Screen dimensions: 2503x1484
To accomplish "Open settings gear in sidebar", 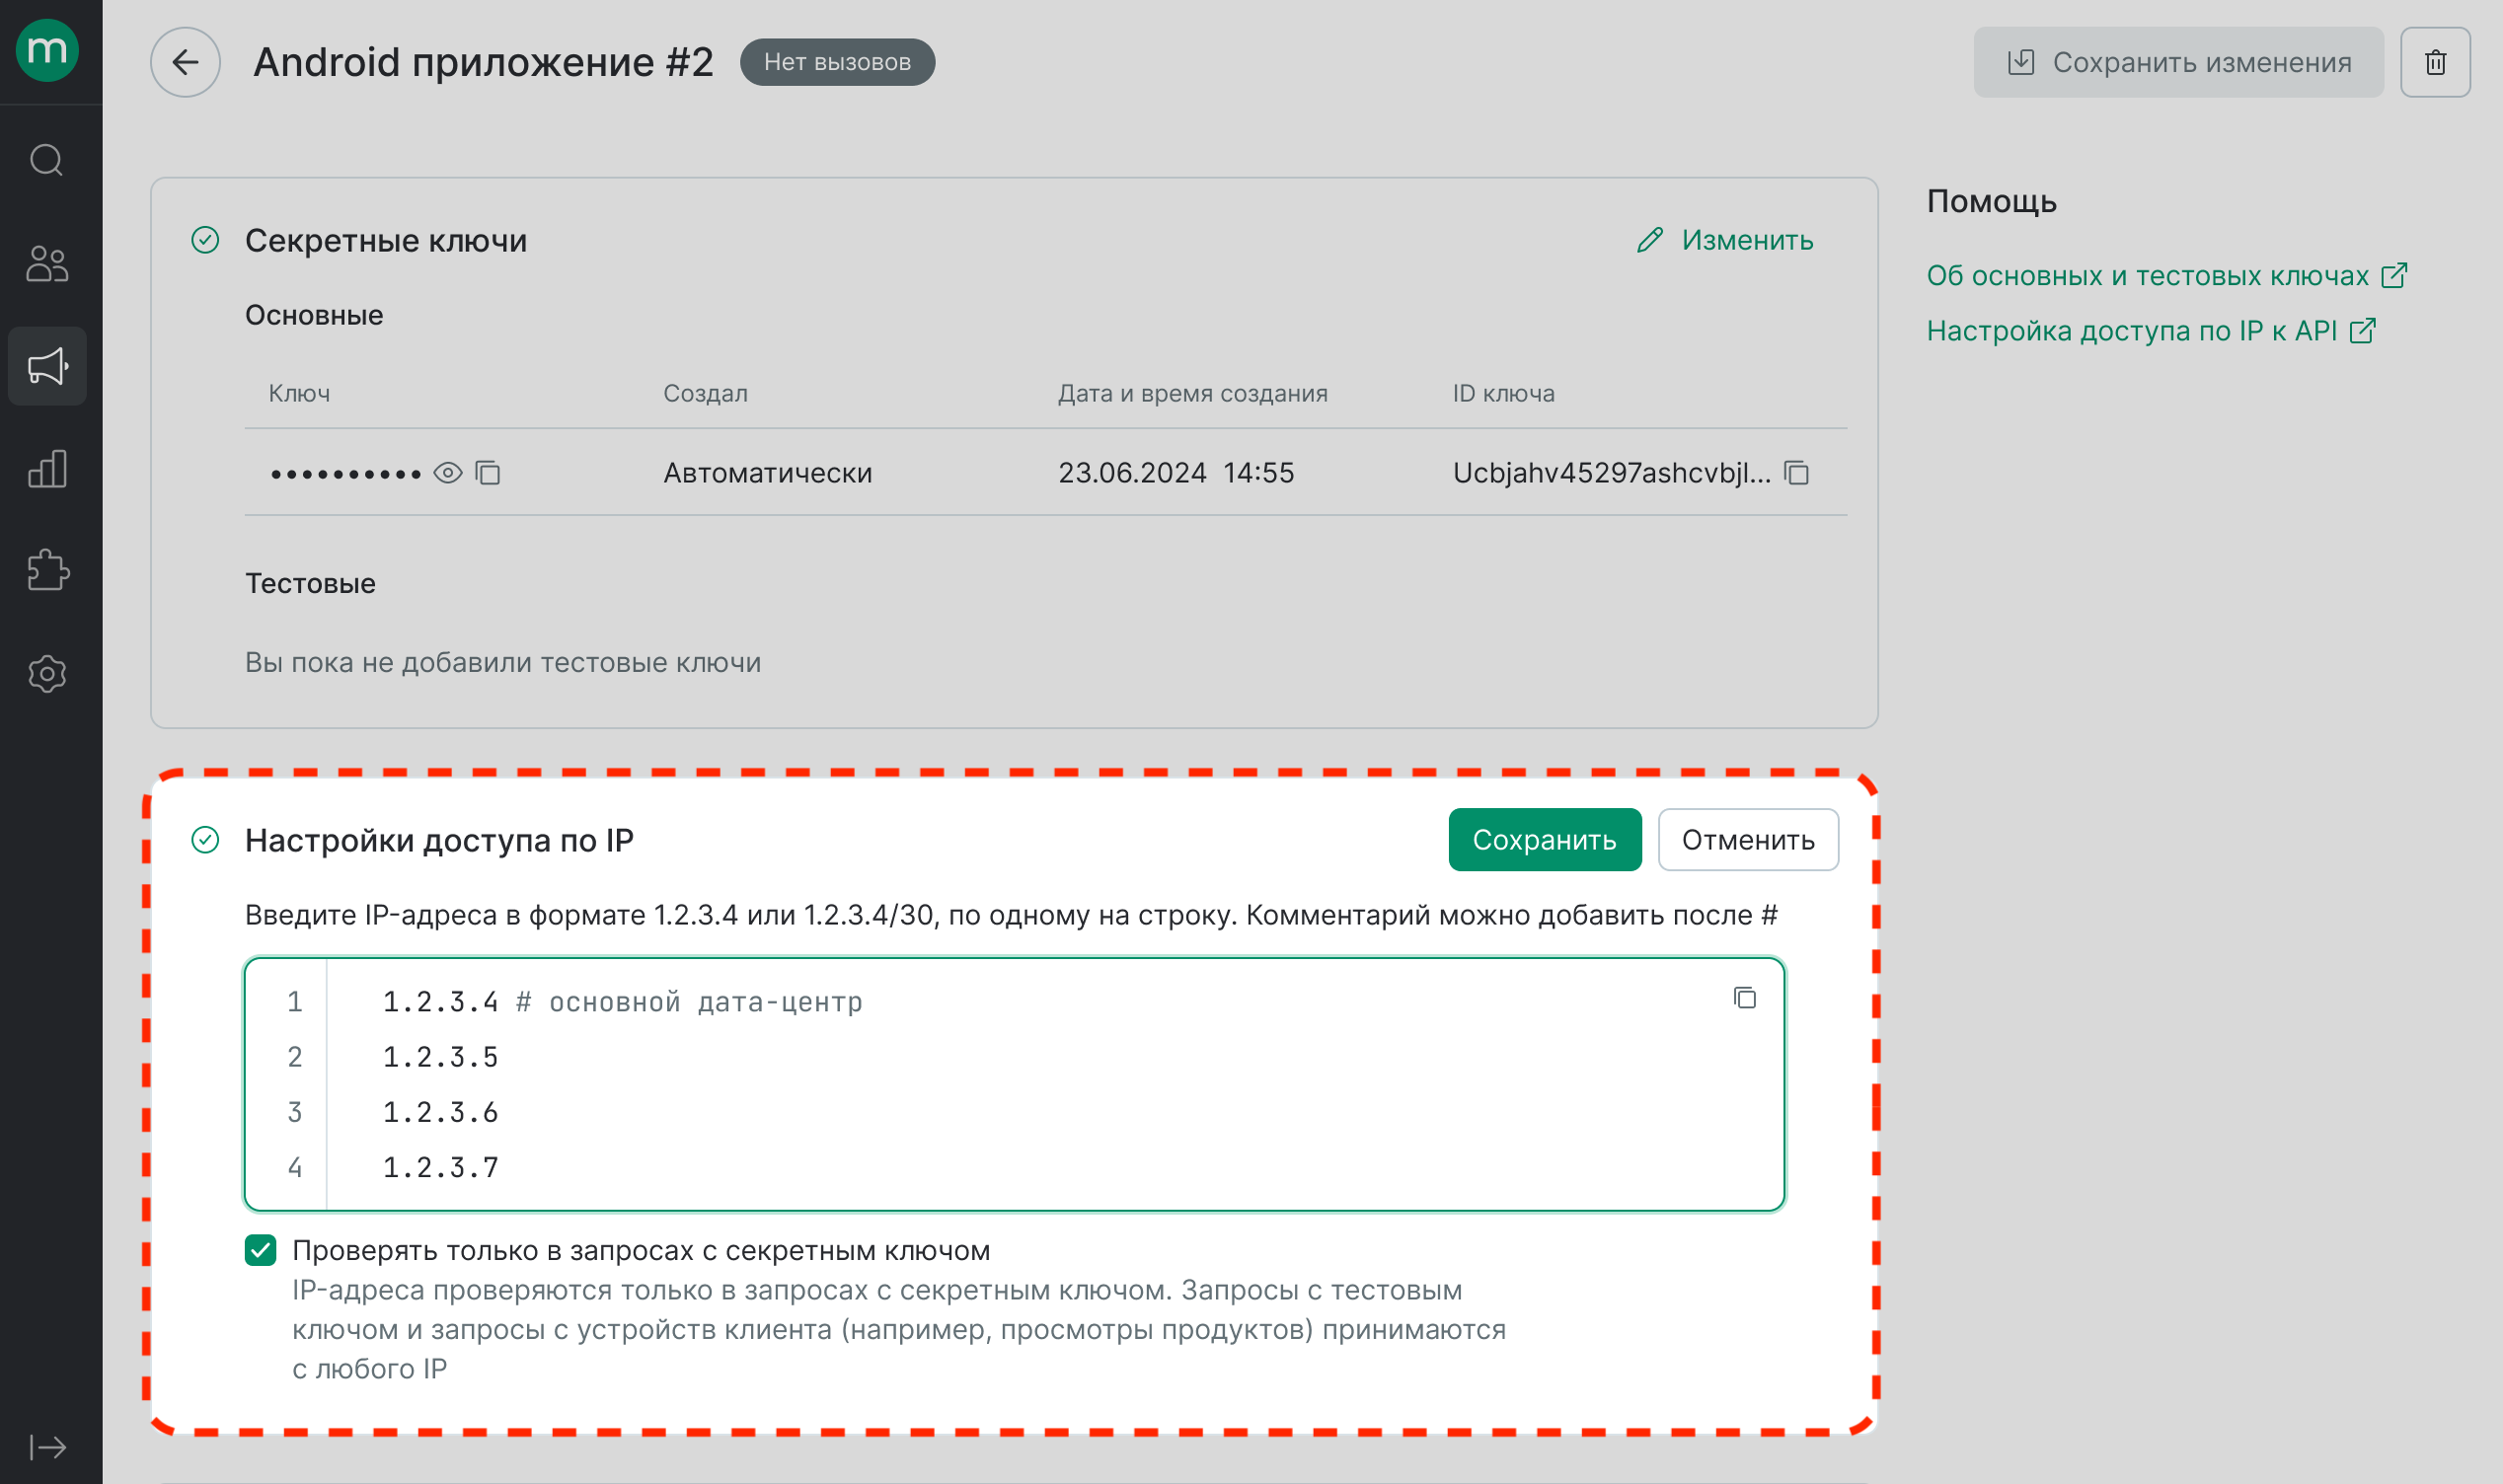I will [47, 674].
